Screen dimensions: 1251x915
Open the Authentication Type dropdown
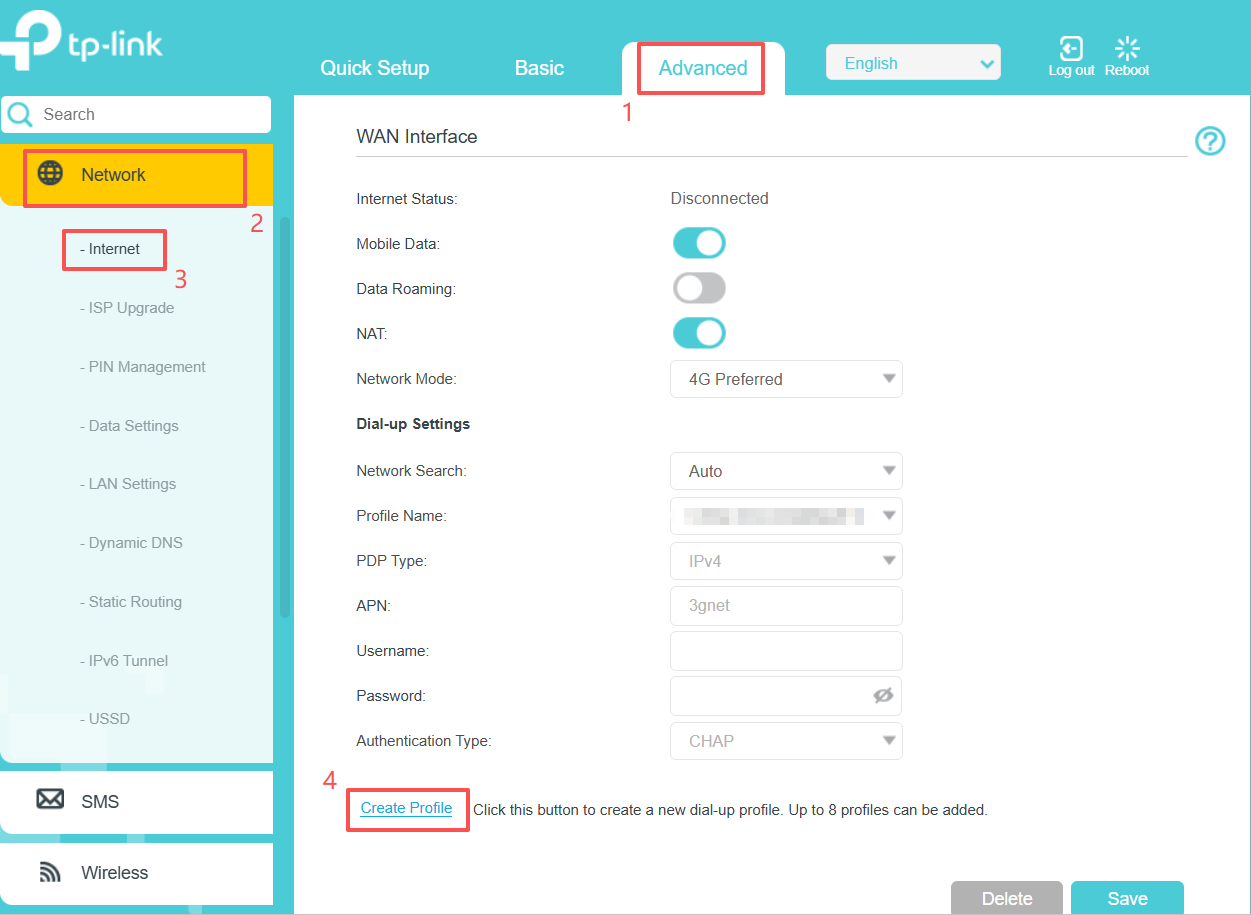[x=786, y=740]
